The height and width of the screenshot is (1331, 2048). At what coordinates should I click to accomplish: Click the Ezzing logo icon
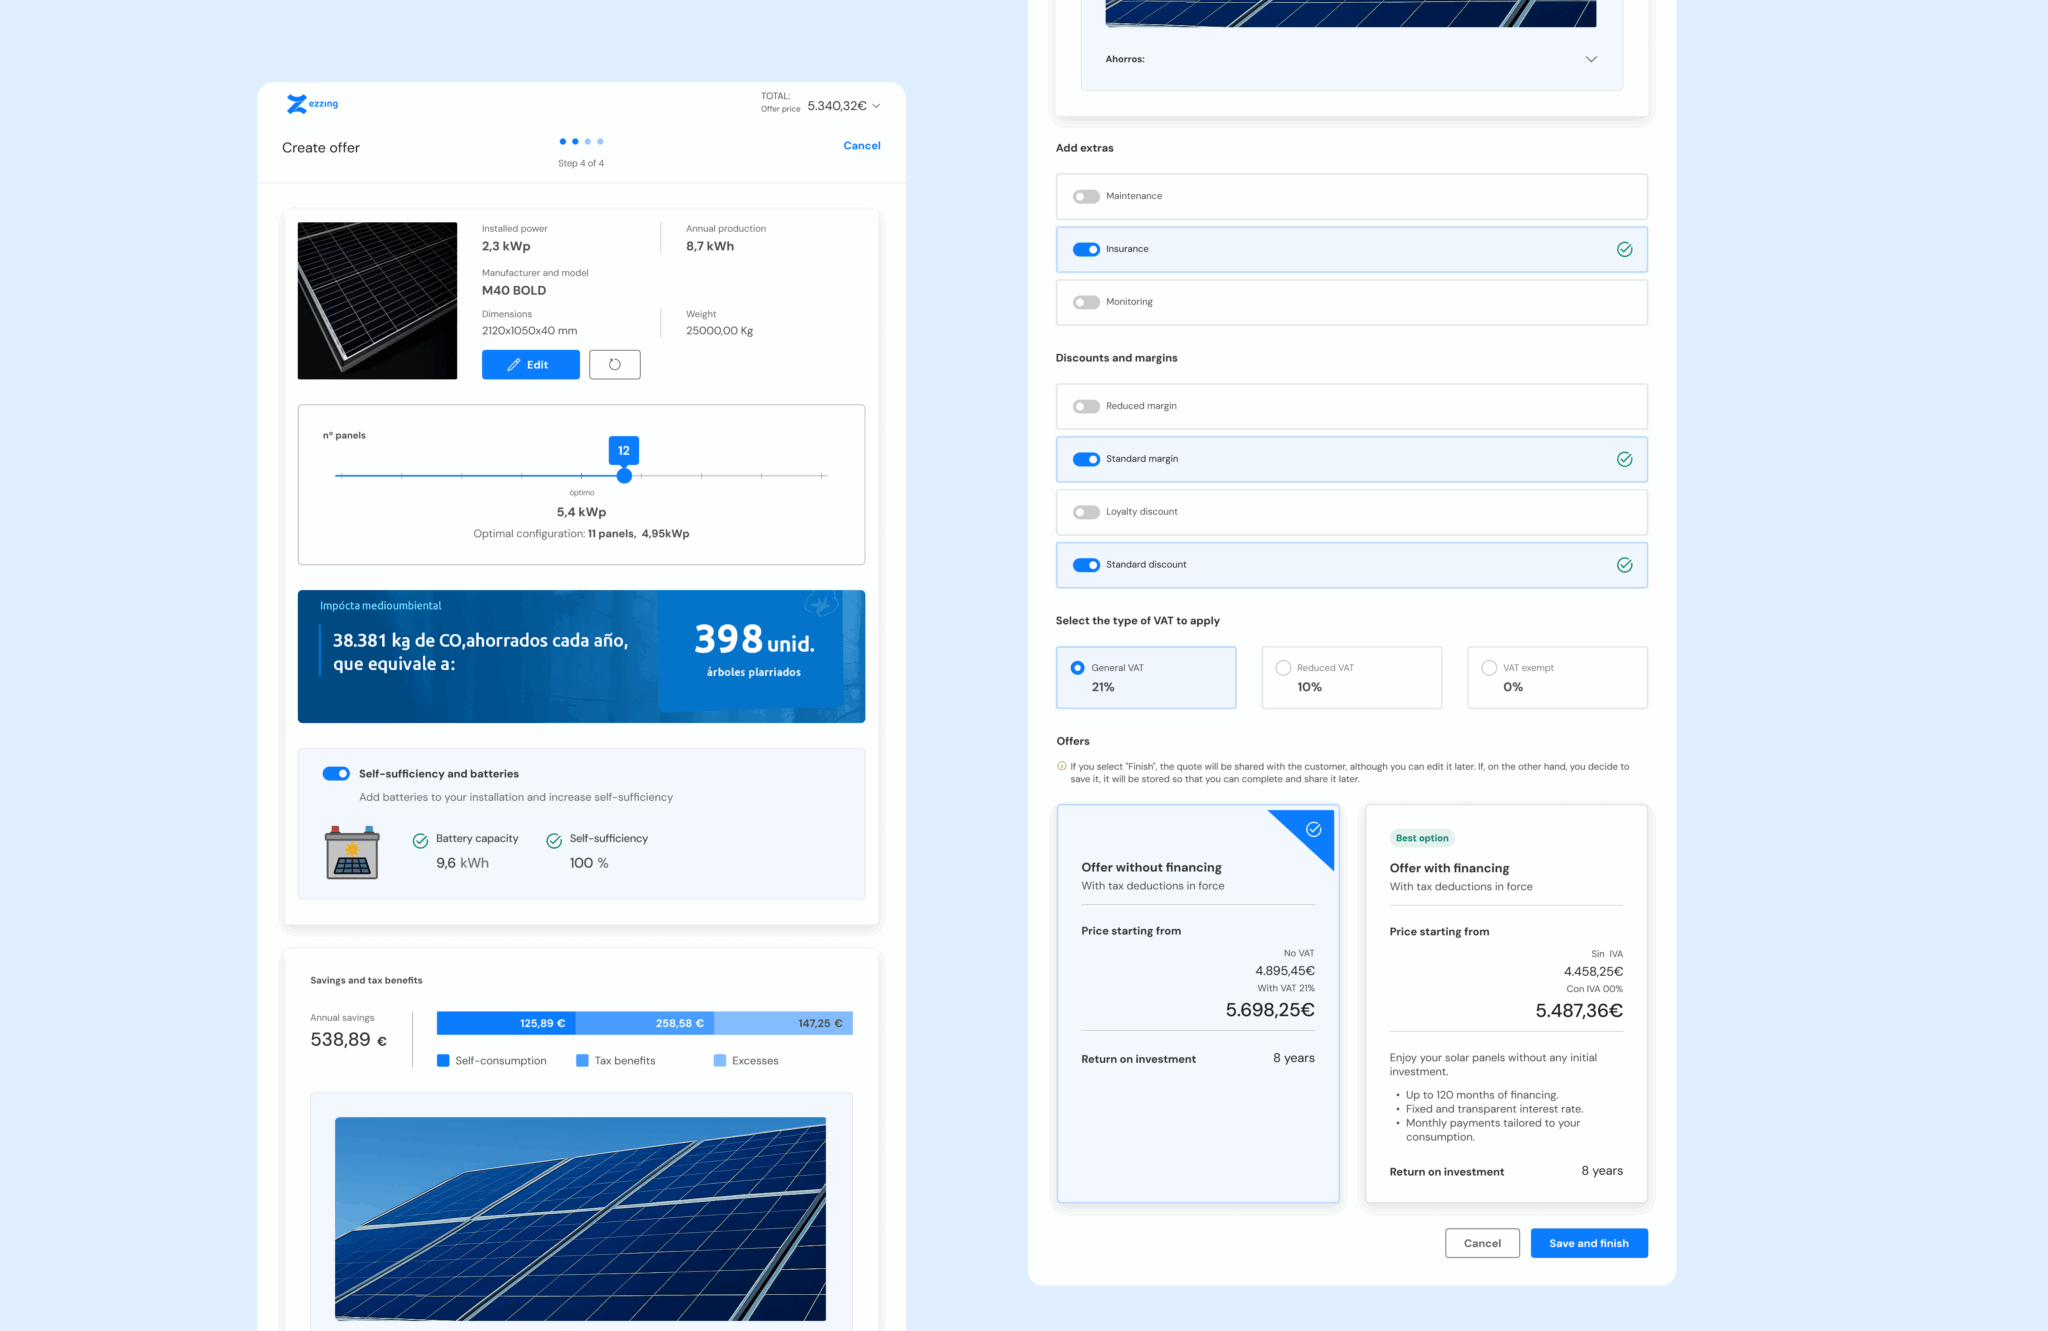pos(298,104)
